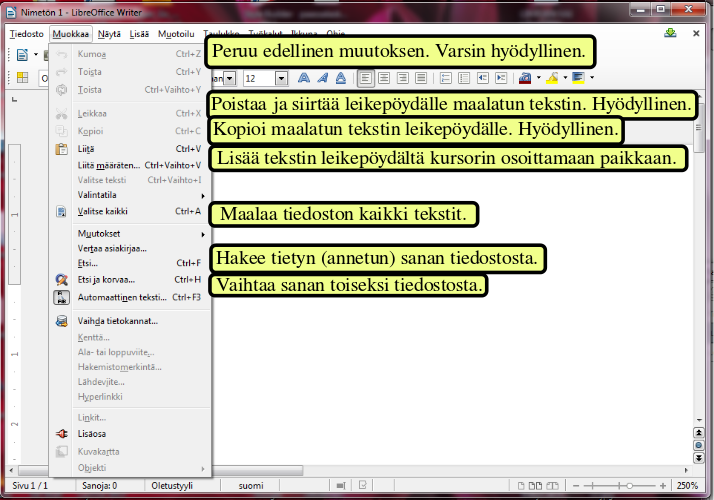Viewport: 714px width, 500px height.
Task: Open the Muotoilu menu
Action: click(x=176, y=34)
